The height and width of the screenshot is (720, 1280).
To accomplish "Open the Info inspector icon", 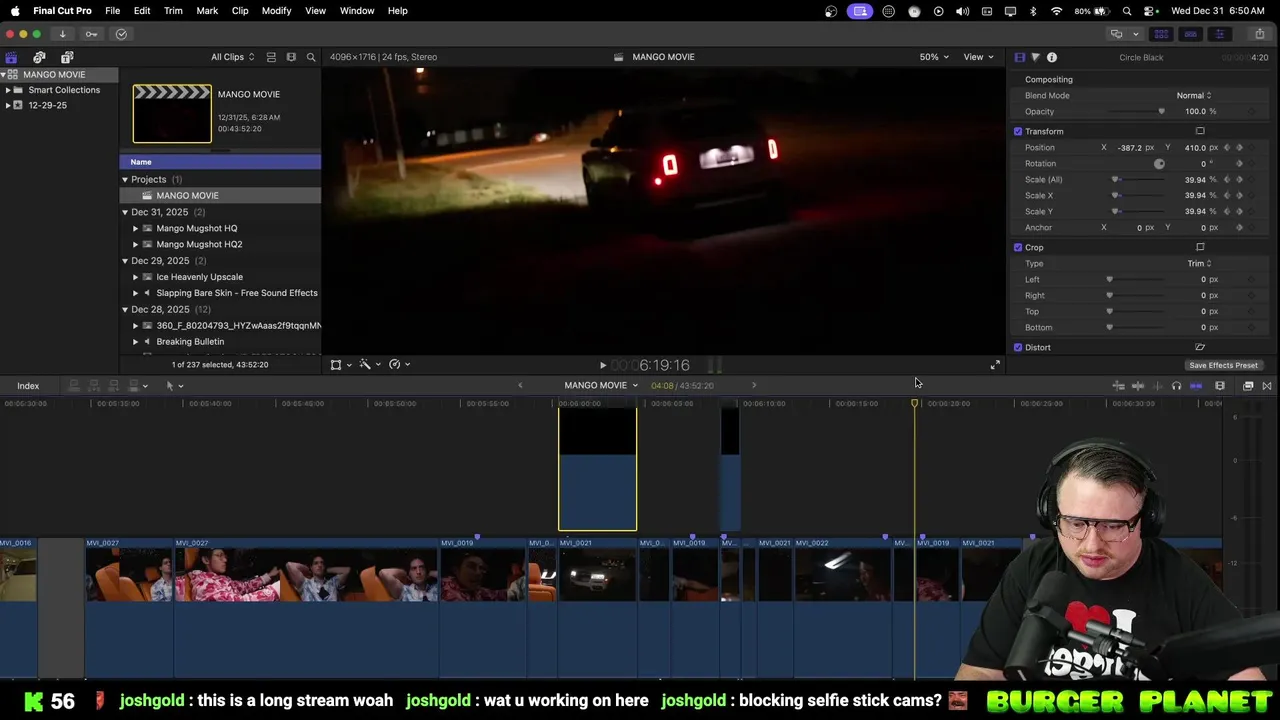I will 1051,57.
